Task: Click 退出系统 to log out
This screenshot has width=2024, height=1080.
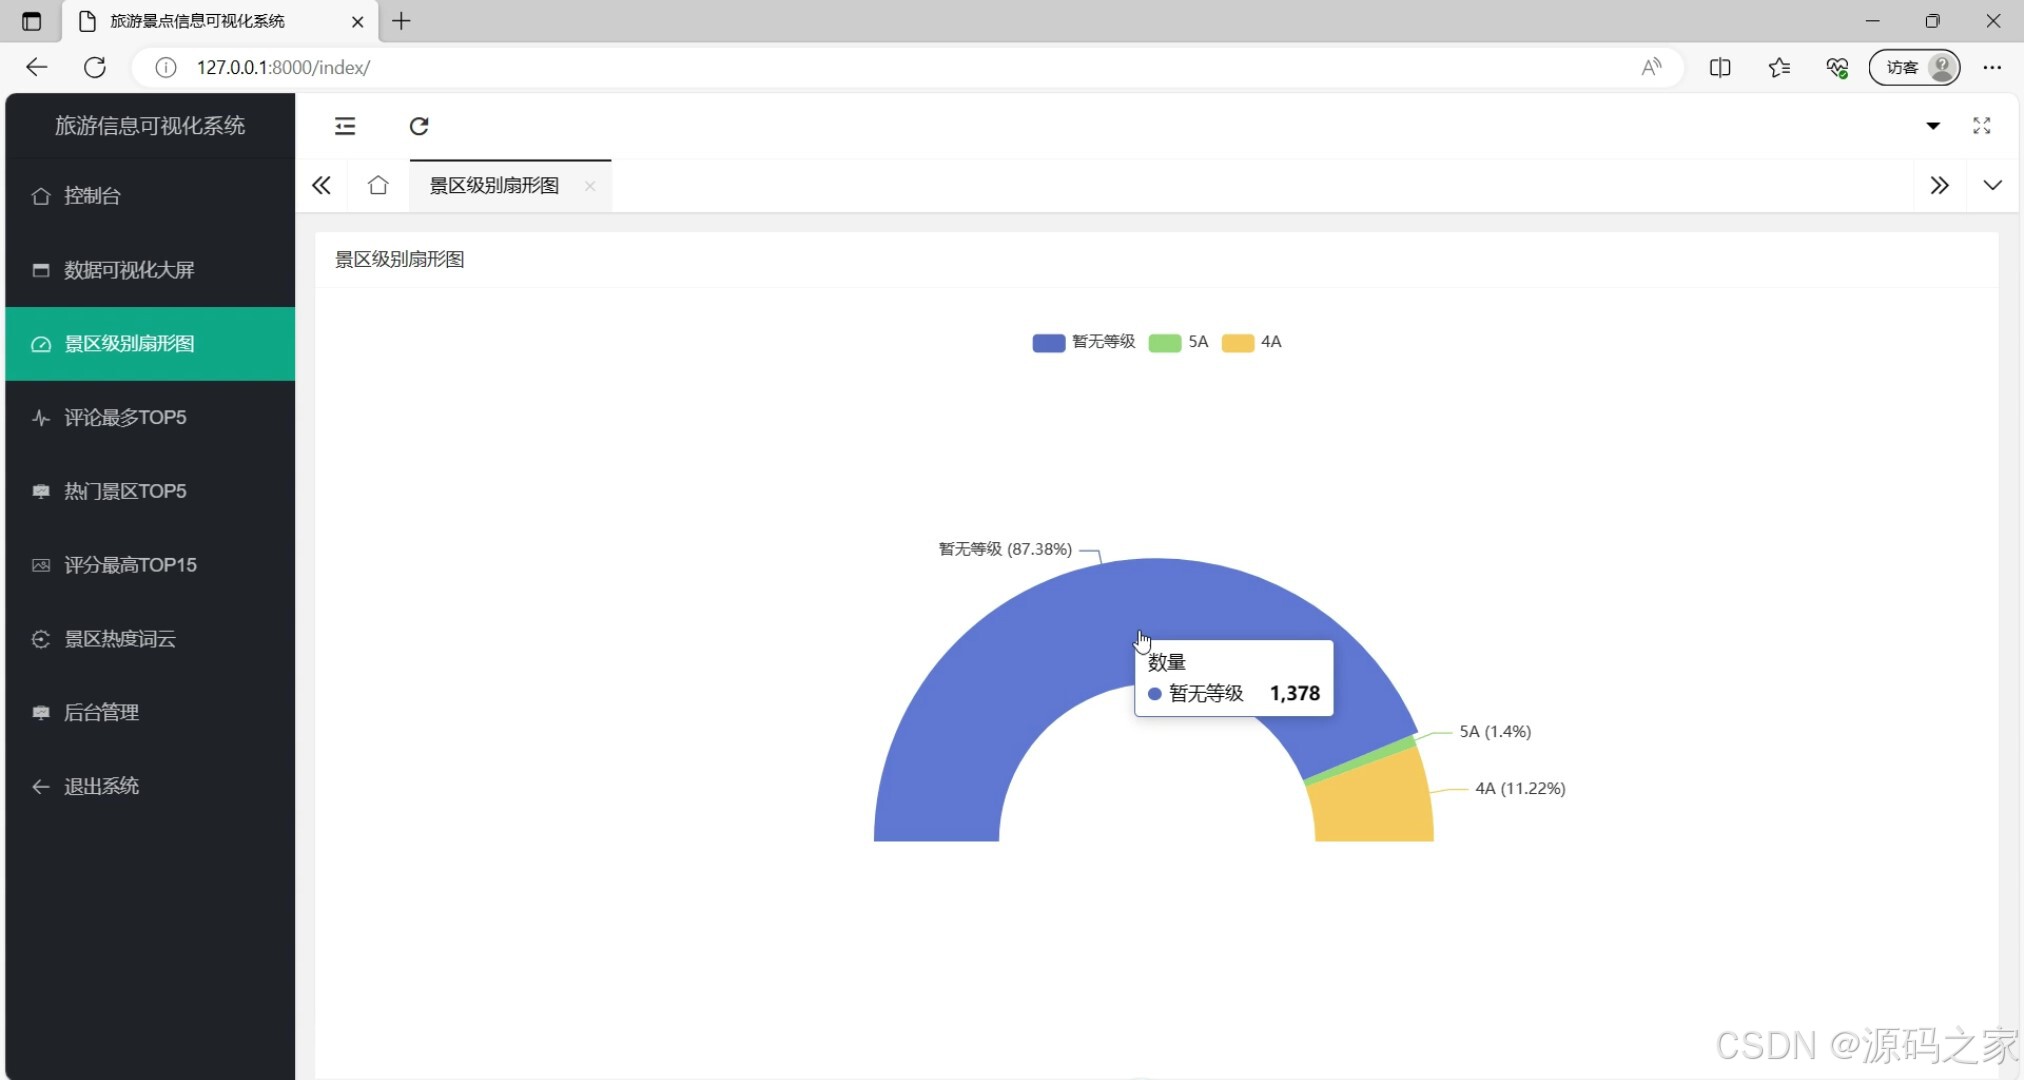Action: pyautogui.click(x=101, y=786)
